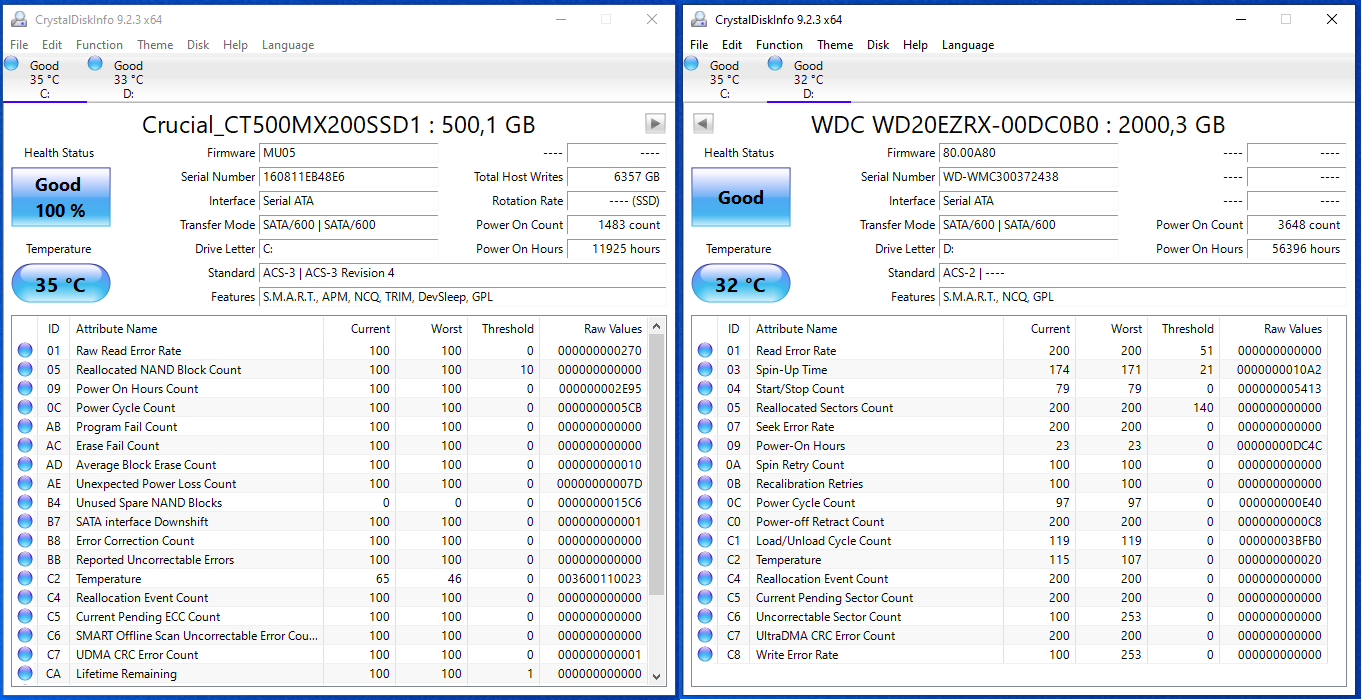Select disk C: Good 35 °C in left window

tap(44, 79)
